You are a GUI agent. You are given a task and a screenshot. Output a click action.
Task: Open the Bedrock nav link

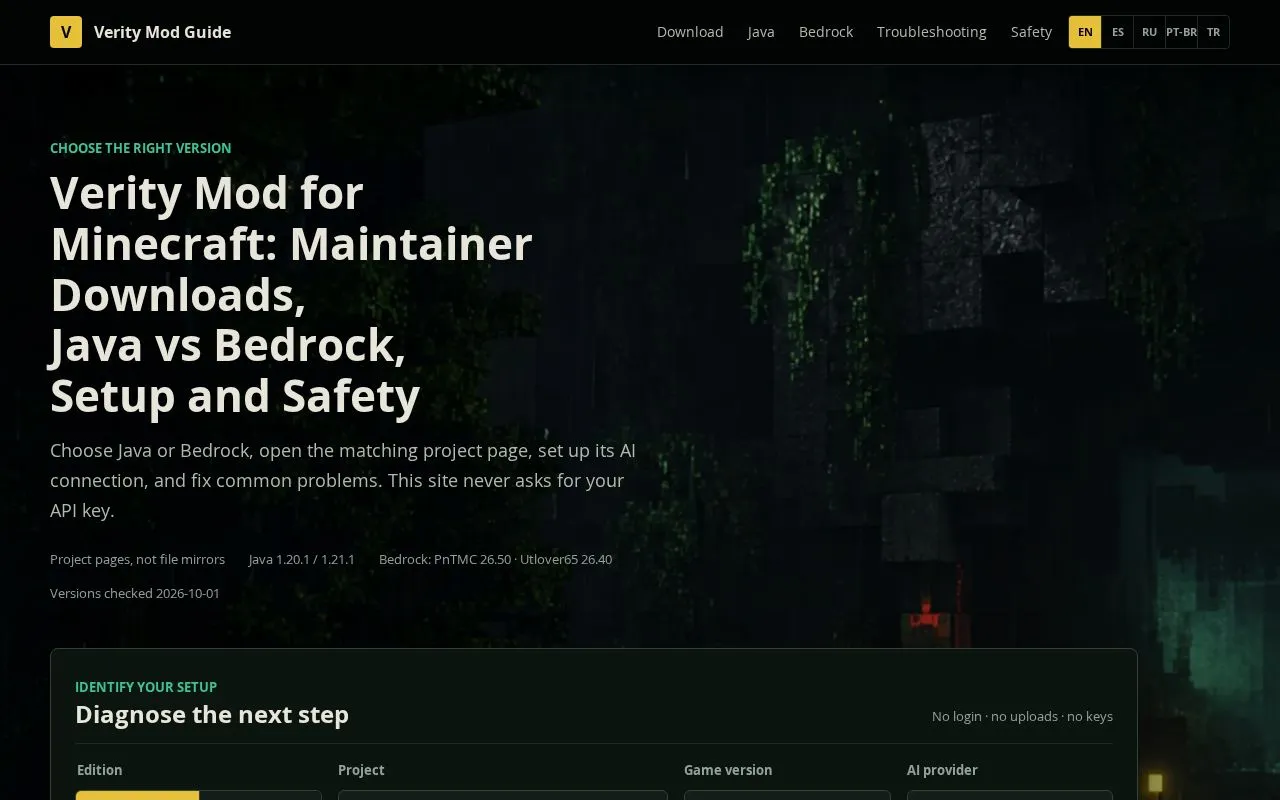click(826, 32)
